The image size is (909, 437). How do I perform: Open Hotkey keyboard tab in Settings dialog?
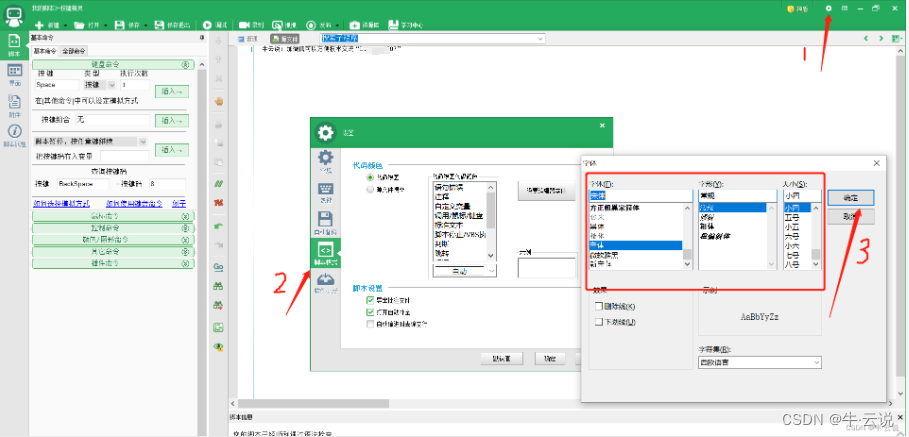pos(326,193)
